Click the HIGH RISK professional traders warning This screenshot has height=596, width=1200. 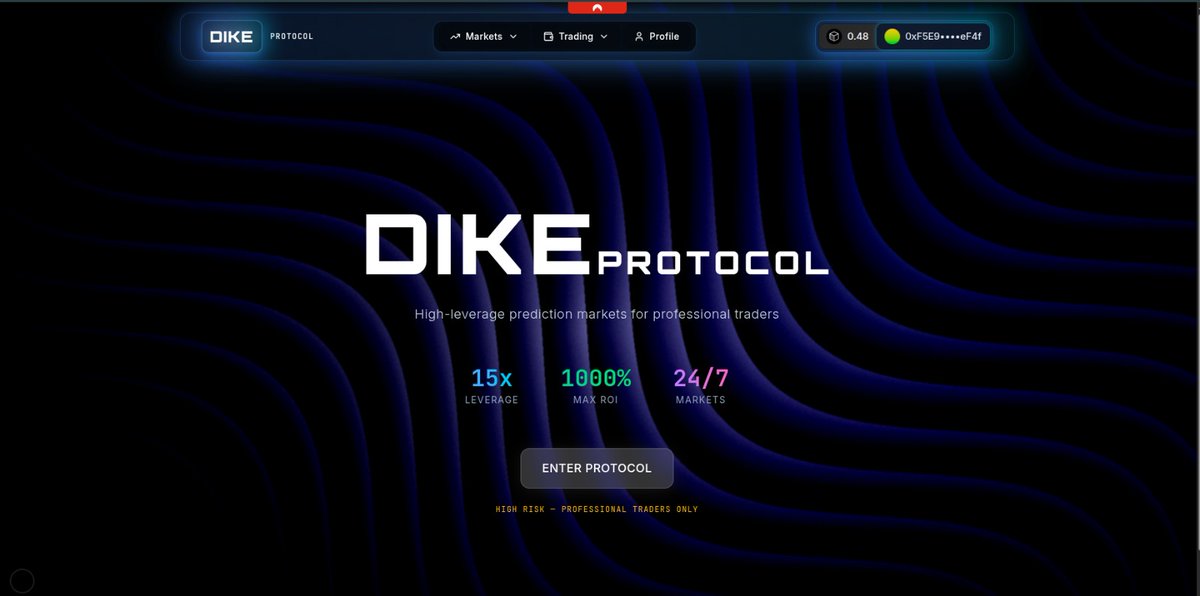[x=597, y=509]
